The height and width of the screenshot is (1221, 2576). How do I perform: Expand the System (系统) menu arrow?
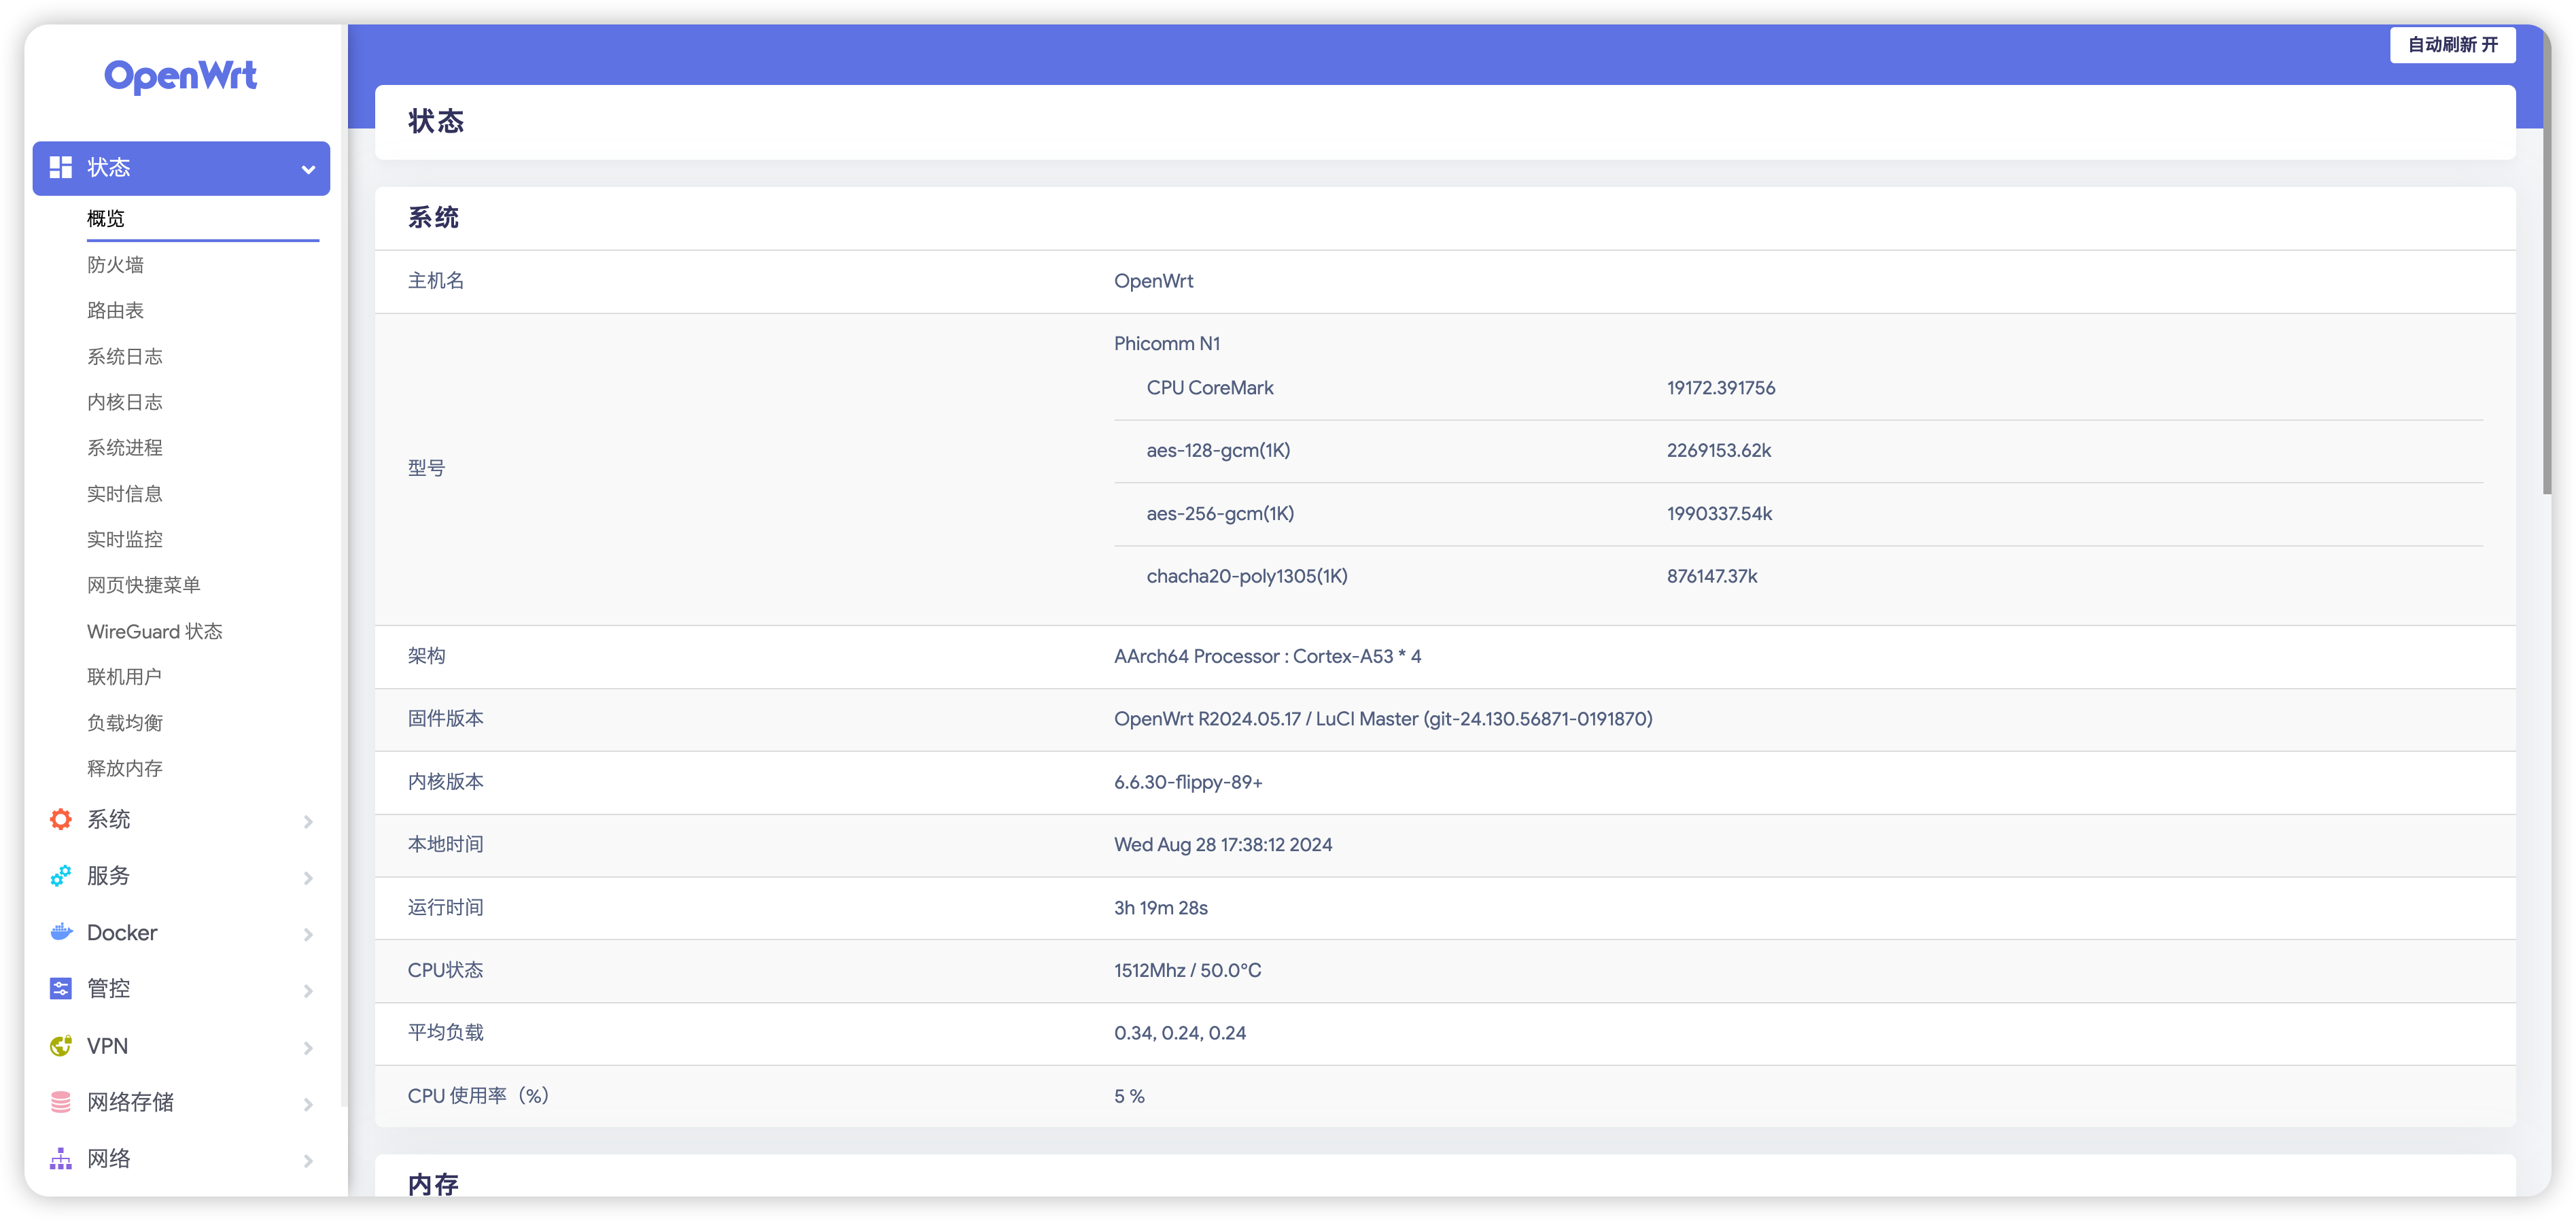308,821
